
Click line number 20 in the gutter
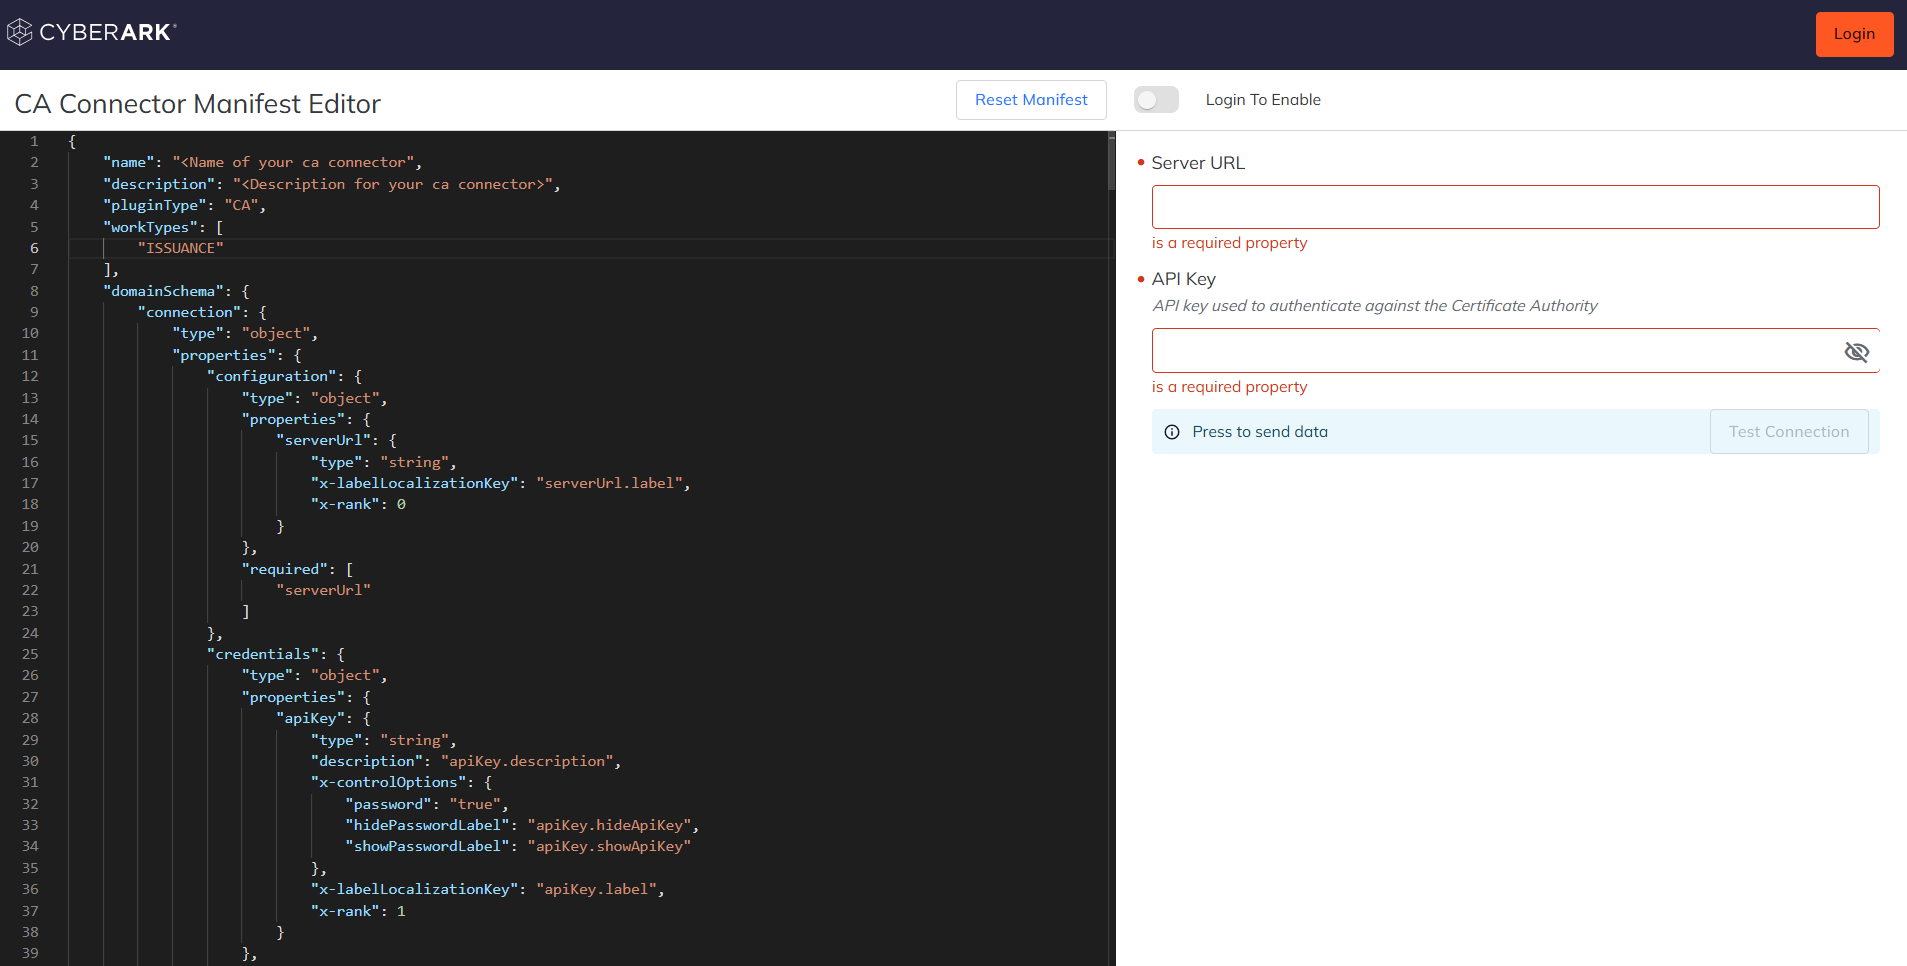30,547
